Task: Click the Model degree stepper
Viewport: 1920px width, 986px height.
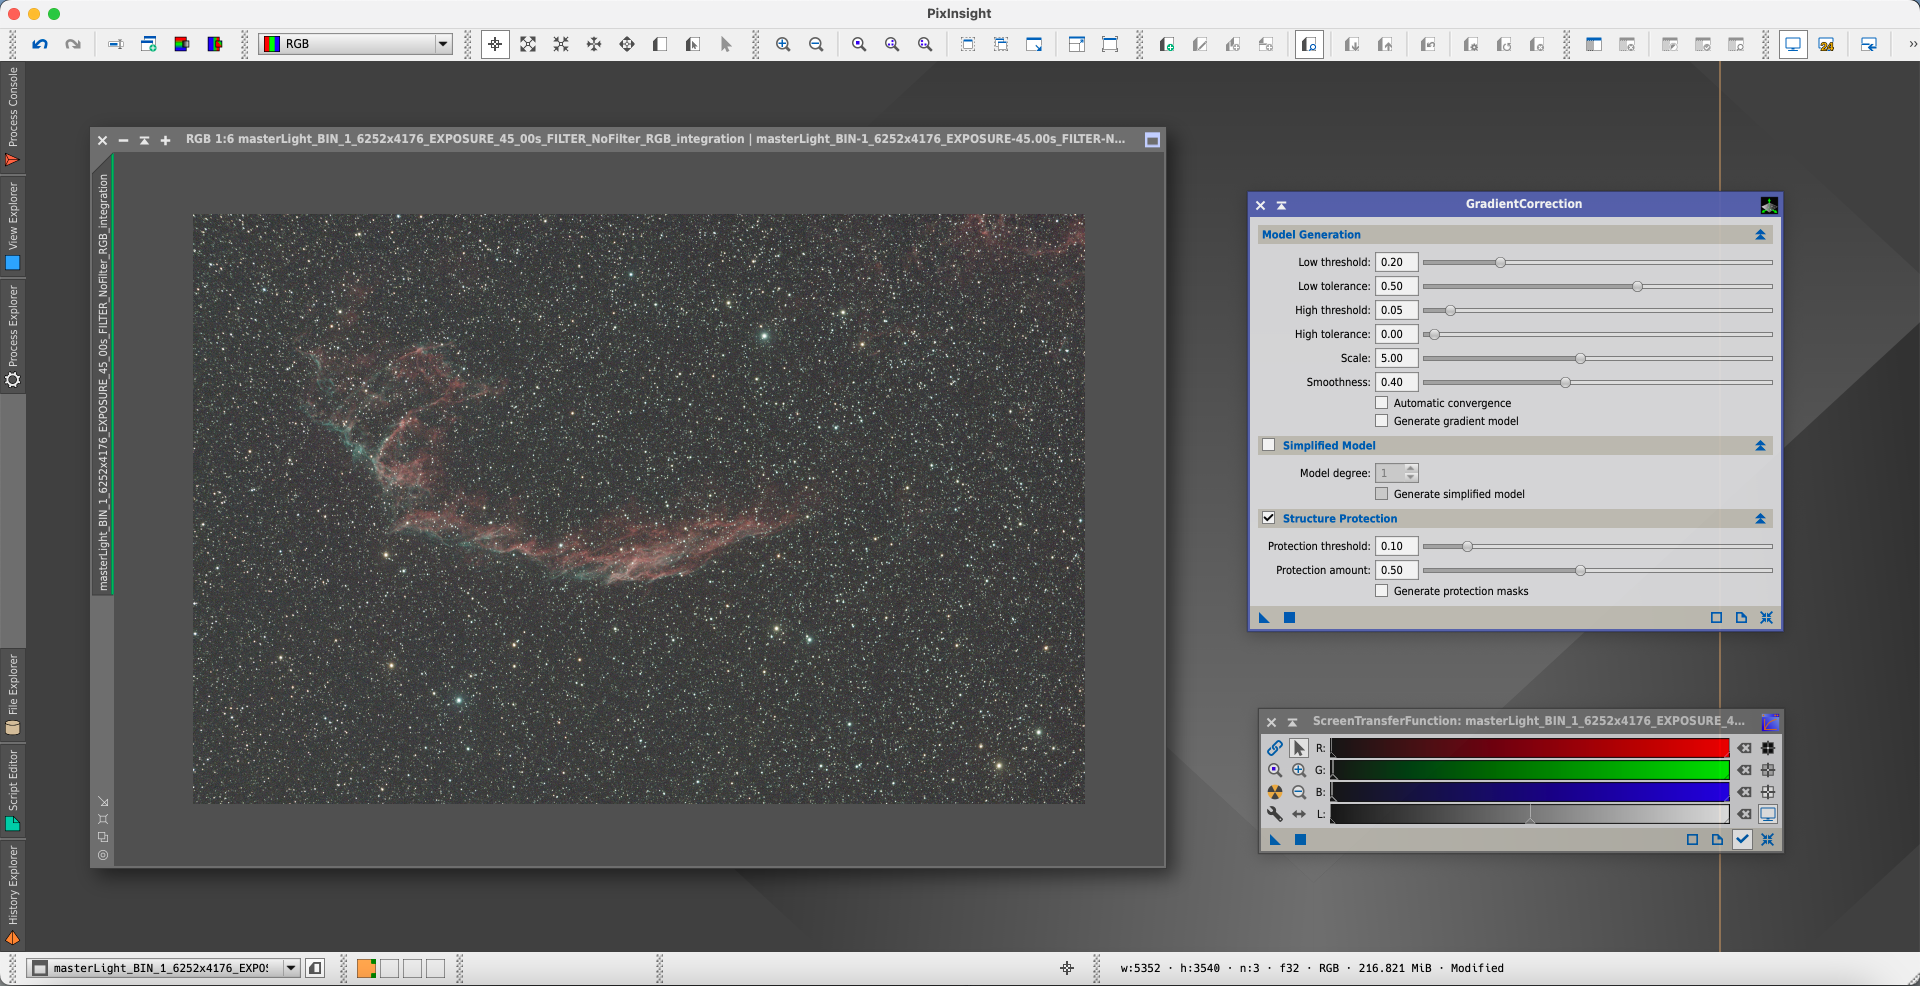Action: pyautogui.click(x=1411, y=473)
